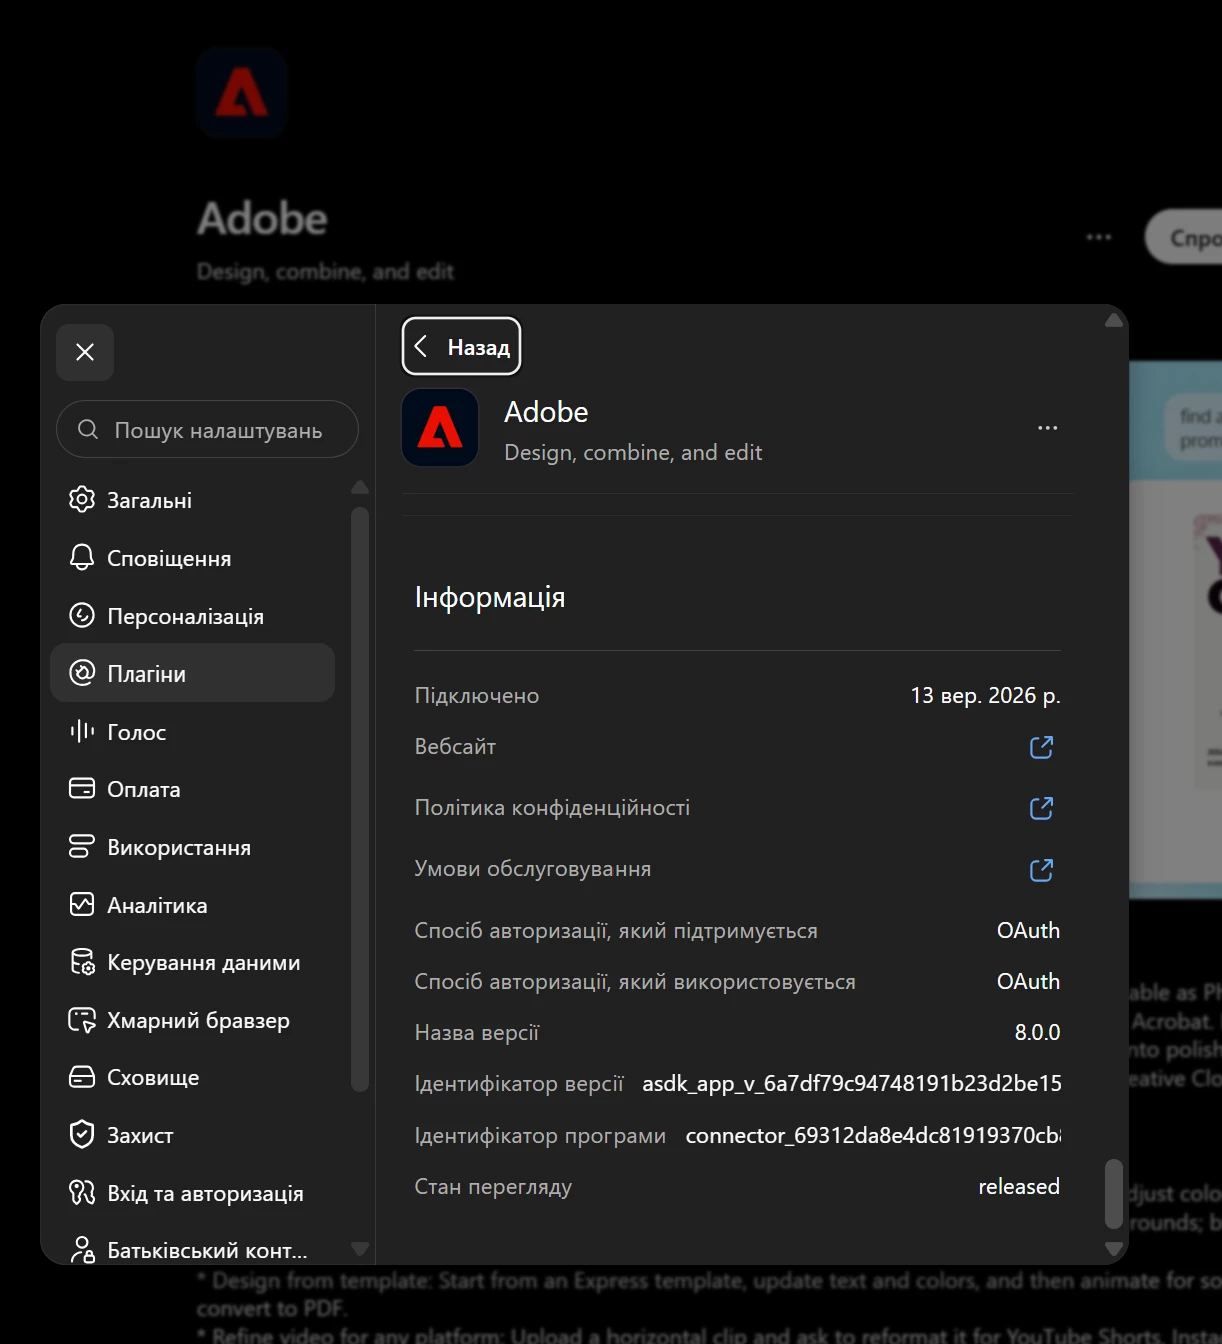Click the Adobe logo icon in settings panel

[x=440, y=428]
